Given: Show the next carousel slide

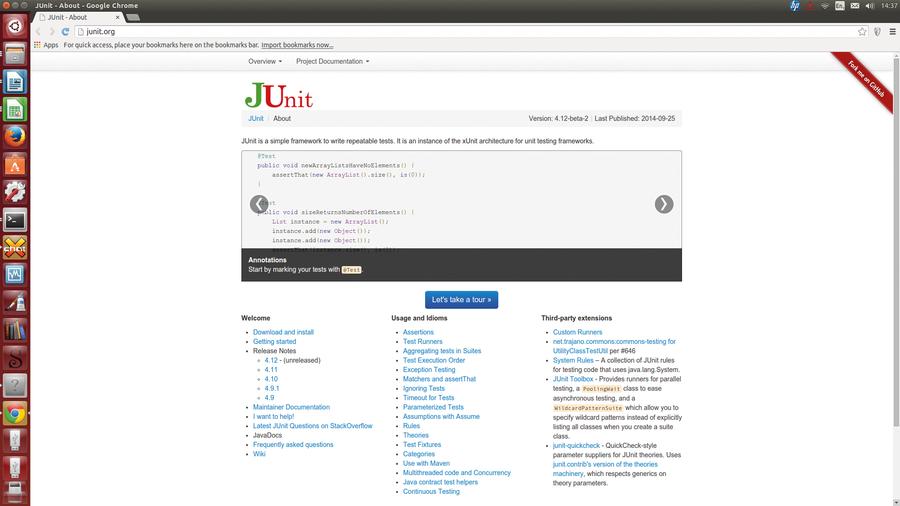Looking at the screenshot, I should pyautogui.click(x=664, y=204).
